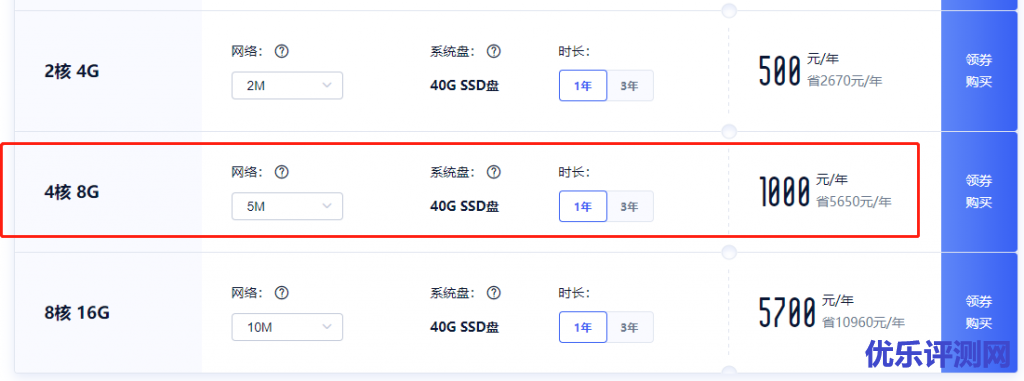Select 3年 duration for 4核 8G plan
The width and height of the screenshot is (1024, 381).
coord(630,207)
